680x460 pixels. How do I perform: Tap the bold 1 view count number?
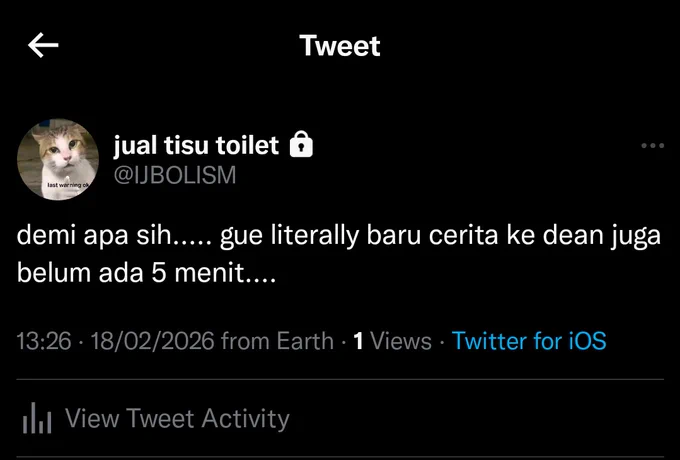pyautogui.click(x=358, y=341)
